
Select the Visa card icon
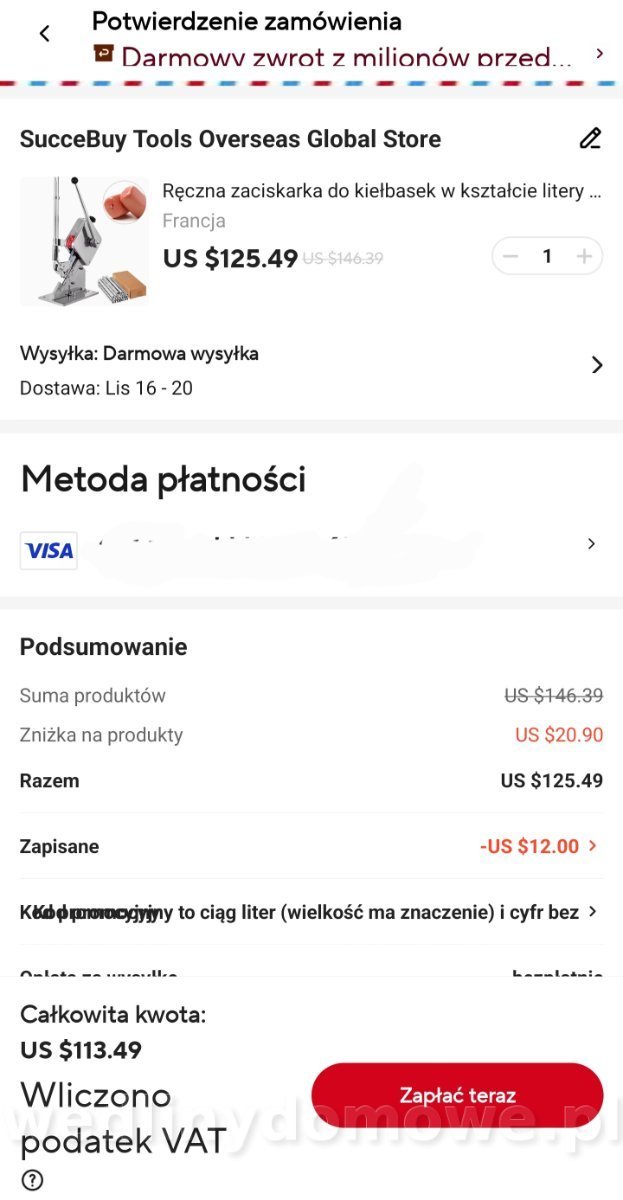click(48, 550)
